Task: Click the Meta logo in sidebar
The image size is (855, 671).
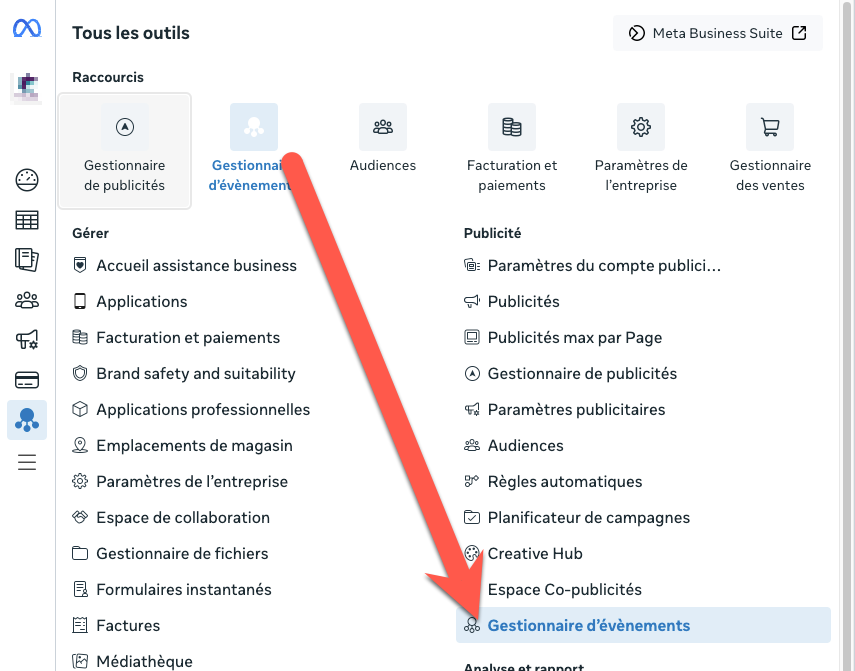Action: [27, 28]
